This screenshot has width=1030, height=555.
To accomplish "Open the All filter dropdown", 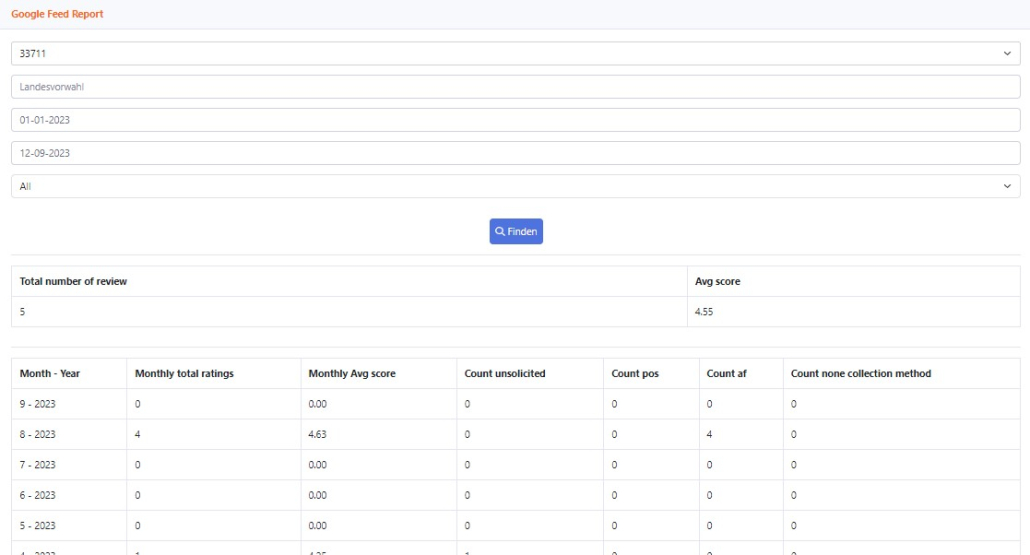I will coord(516,187).
